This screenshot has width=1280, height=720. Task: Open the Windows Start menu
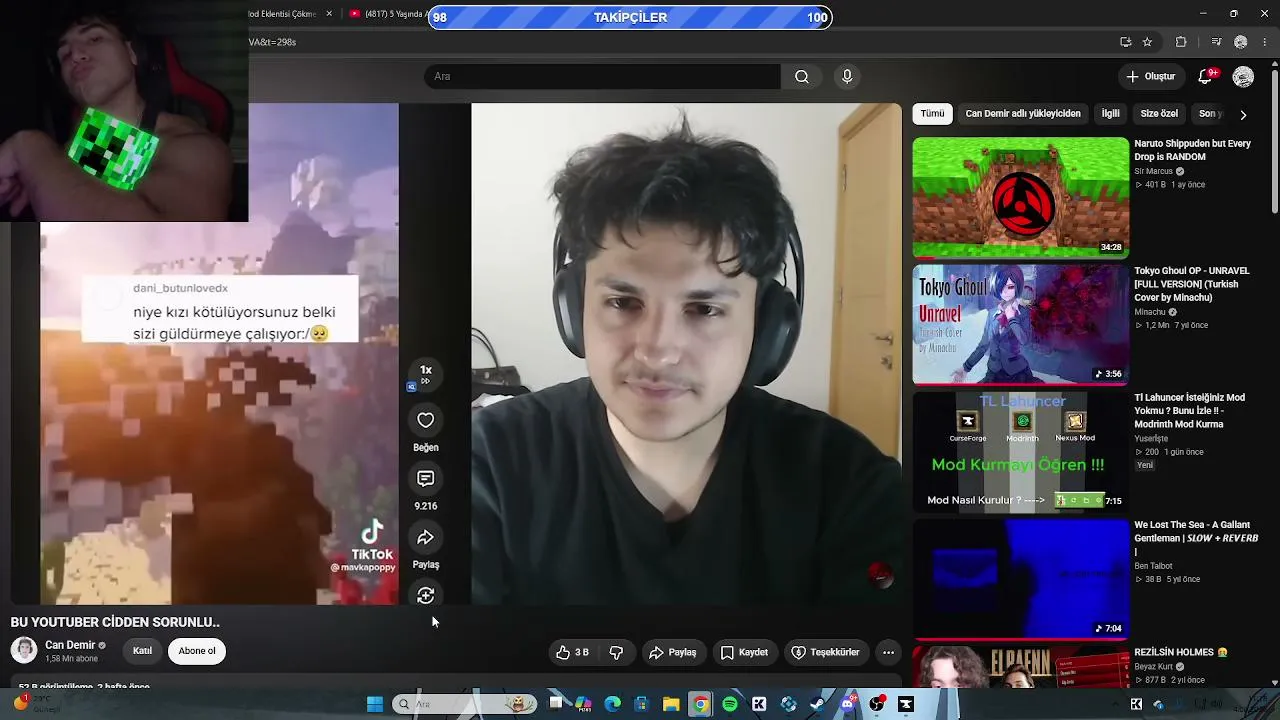coord(375,704)
